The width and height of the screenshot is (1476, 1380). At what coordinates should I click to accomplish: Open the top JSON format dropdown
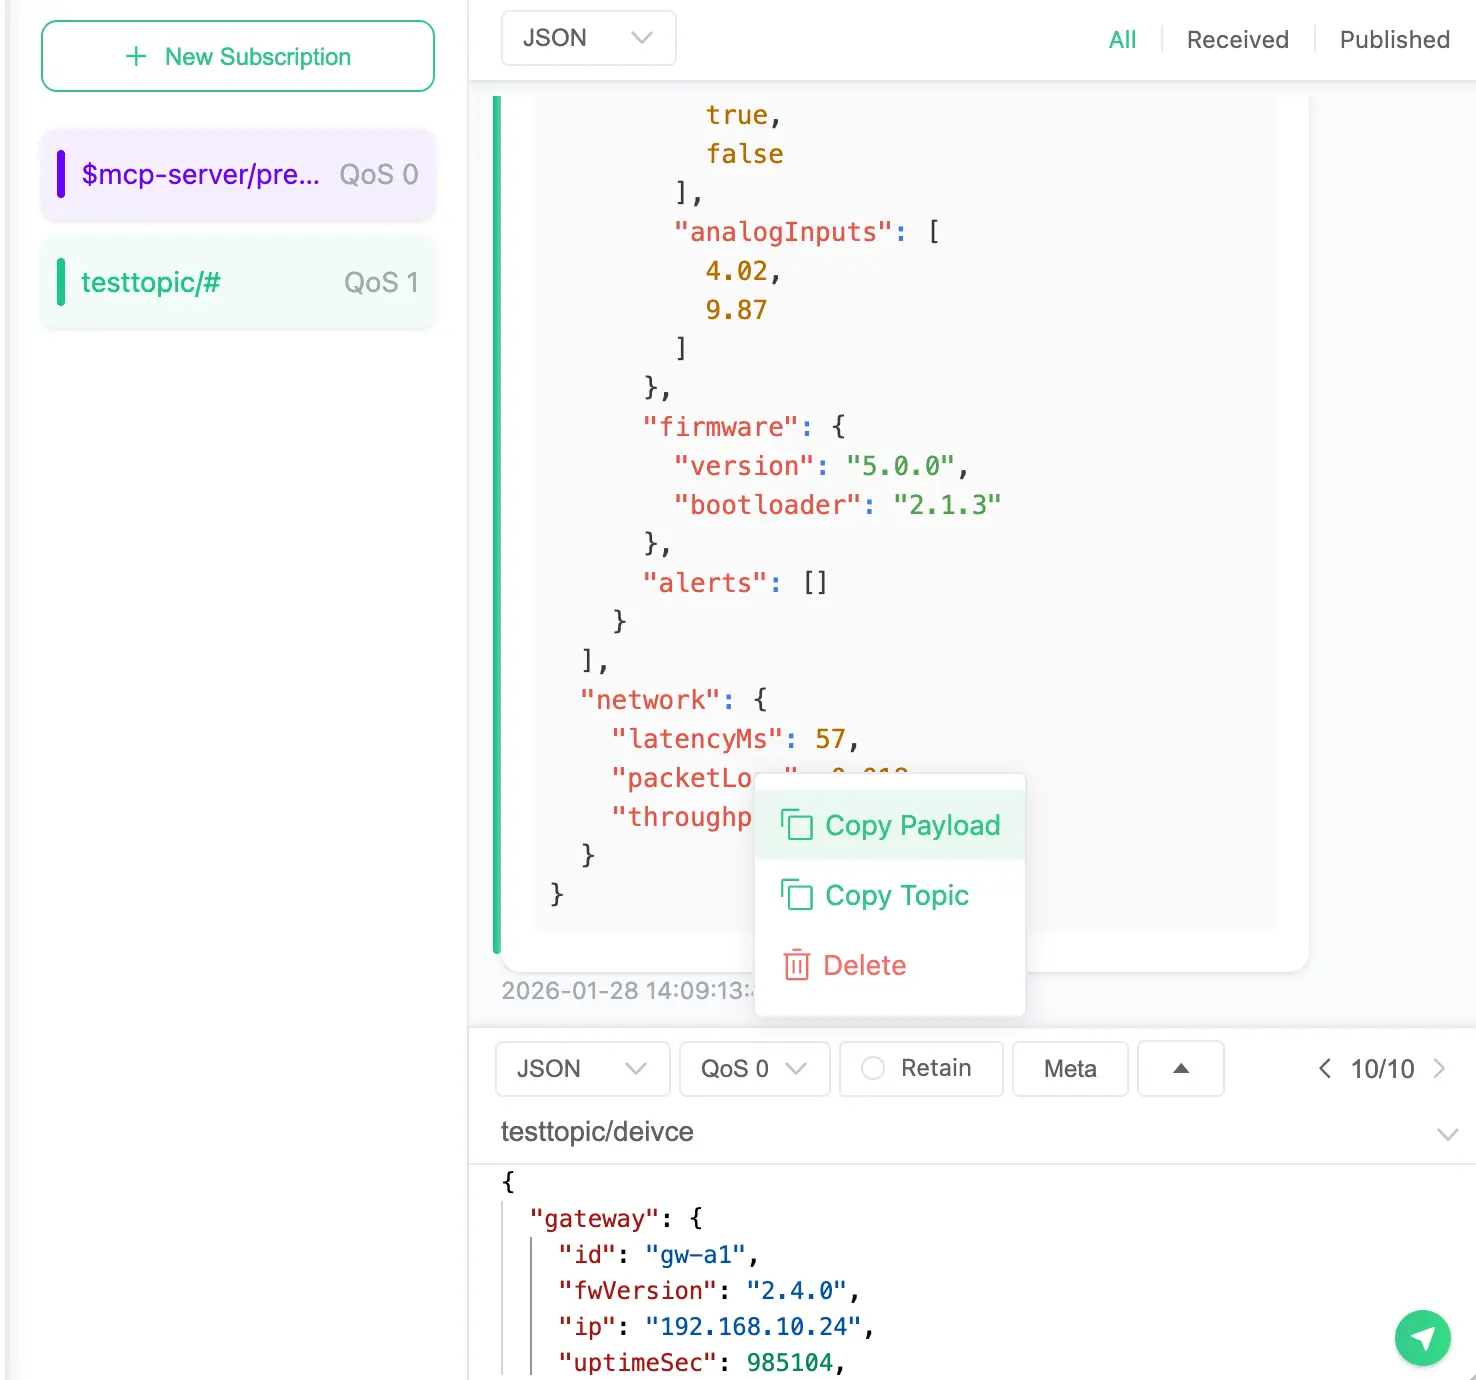588,38
